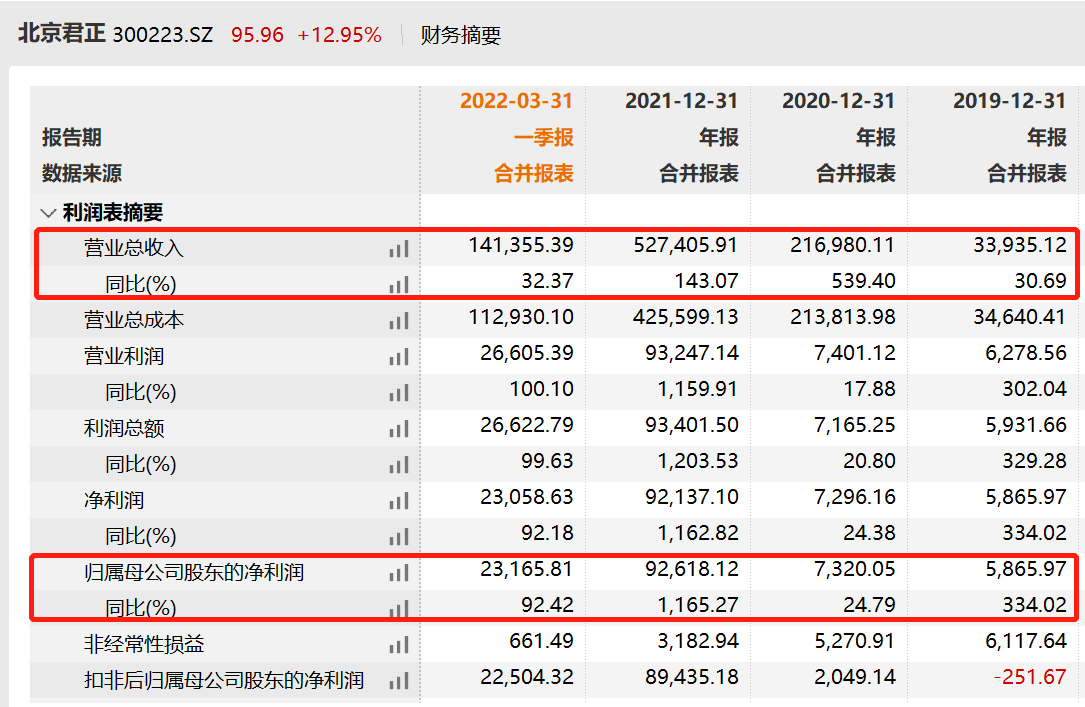Click the cost value 34,640.41
The height and width of the screenshot is (707, 1085).
coord(1020,317)
